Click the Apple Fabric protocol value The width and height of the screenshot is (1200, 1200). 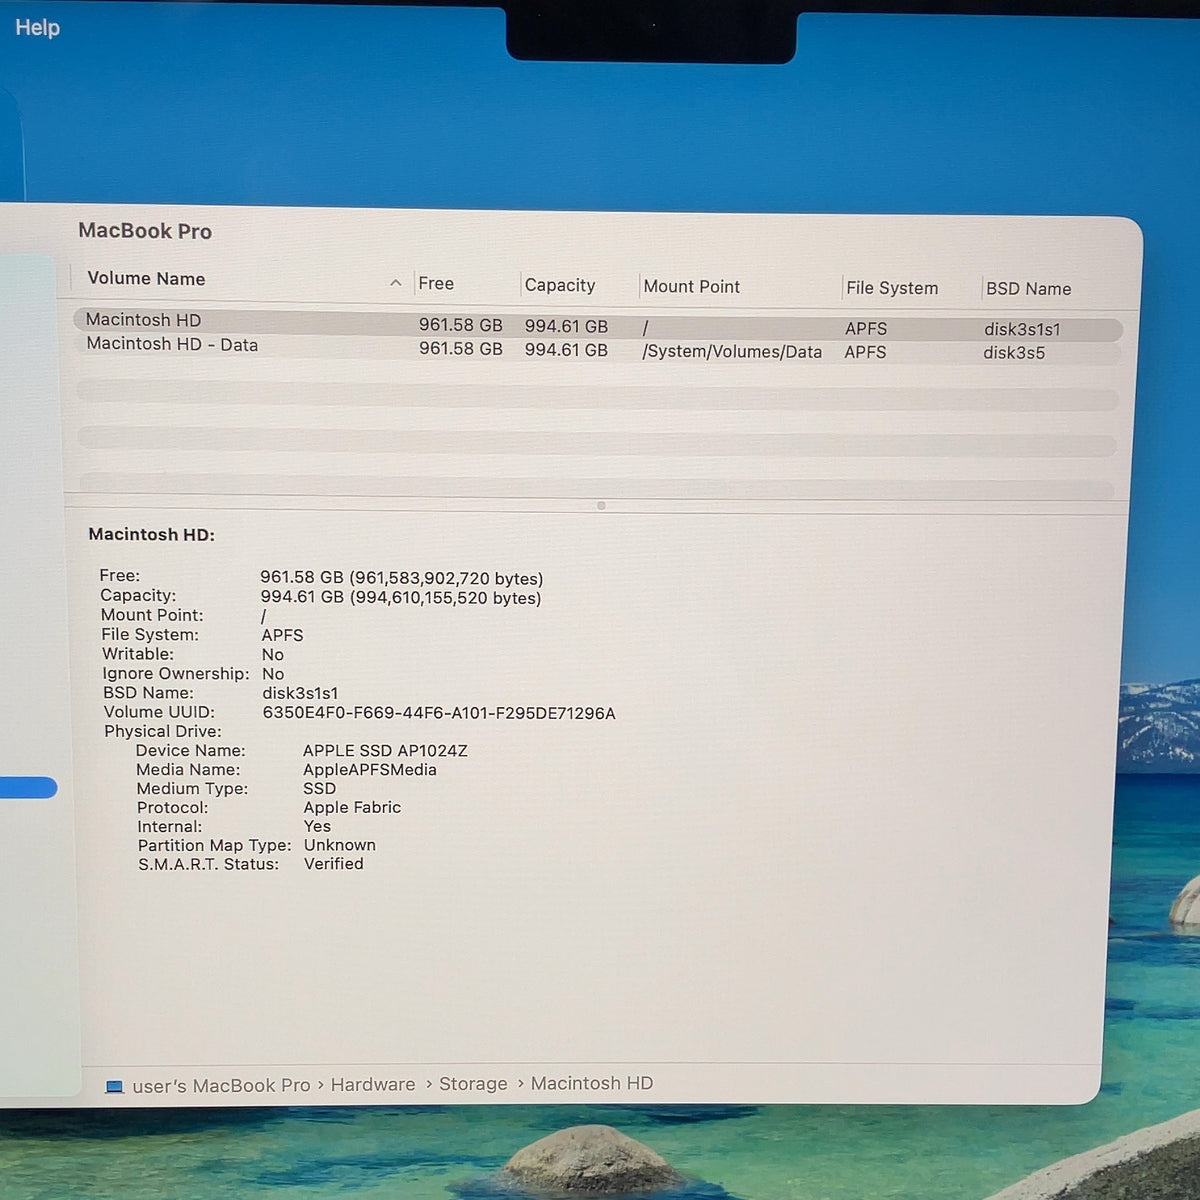click(x=352, y=807)
